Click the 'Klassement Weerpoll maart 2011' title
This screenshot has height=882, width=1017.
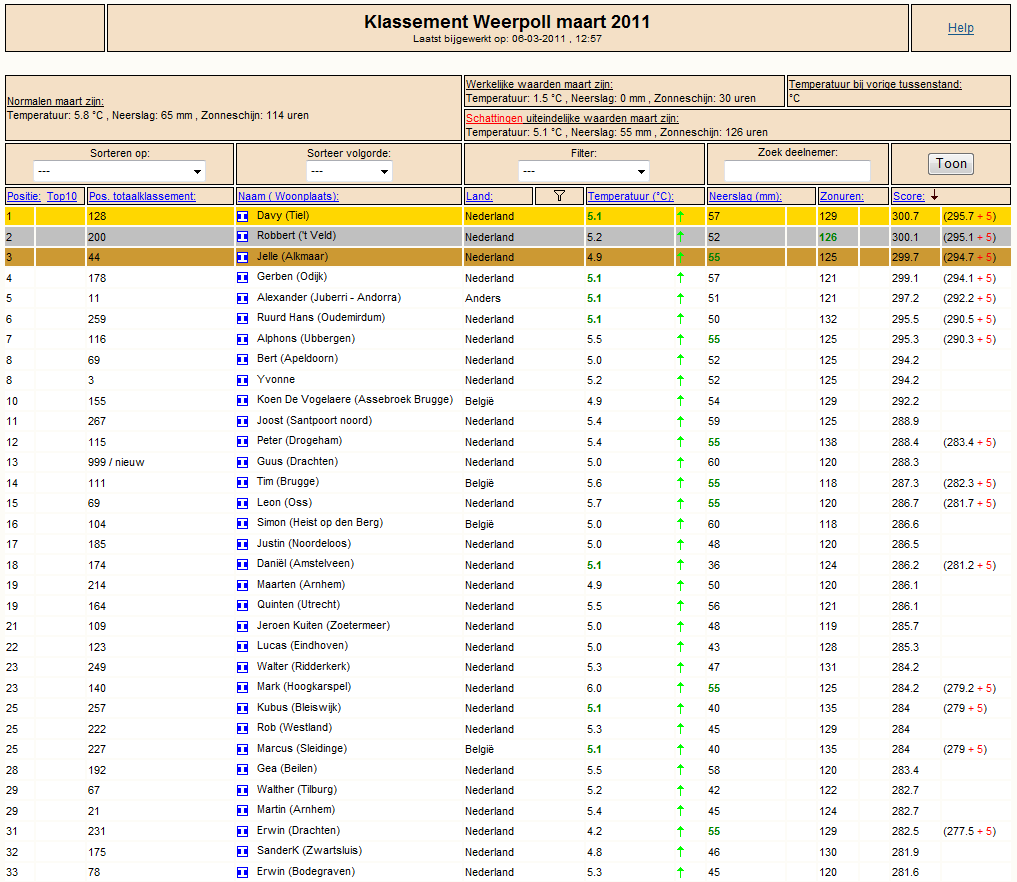coord(507,21)
